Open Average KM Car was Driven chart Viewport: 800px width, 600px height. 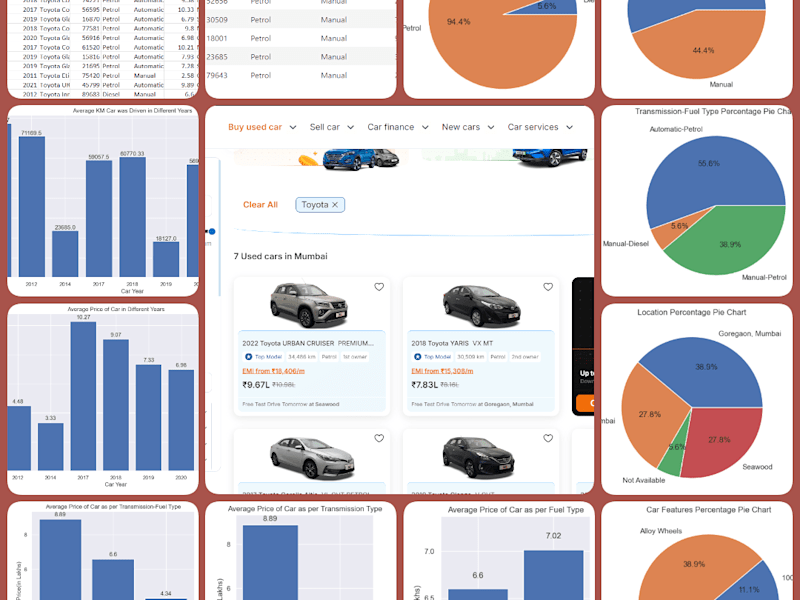[103, 201]
